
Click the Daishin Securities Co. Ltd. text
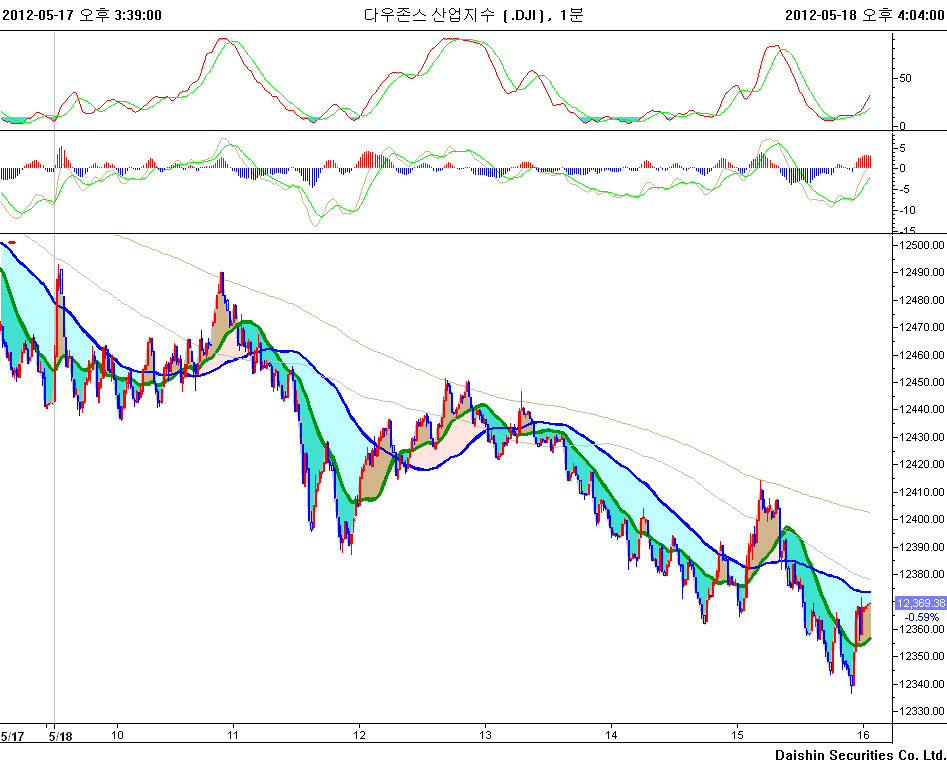[860, 755]
